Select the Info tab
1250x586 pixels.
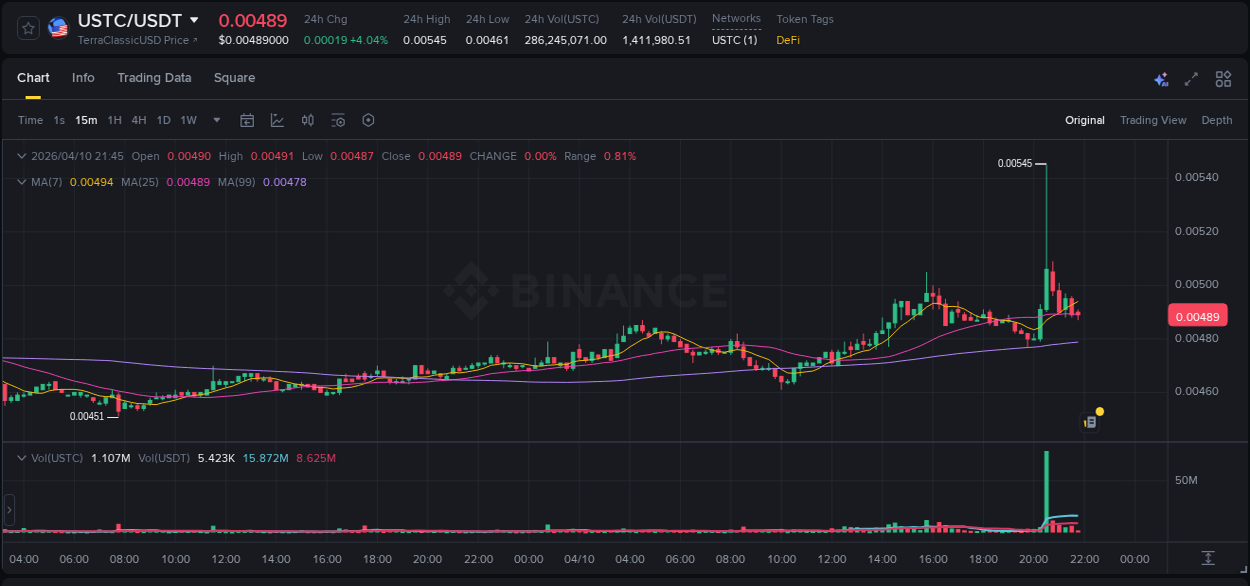[x=83, y=78]
